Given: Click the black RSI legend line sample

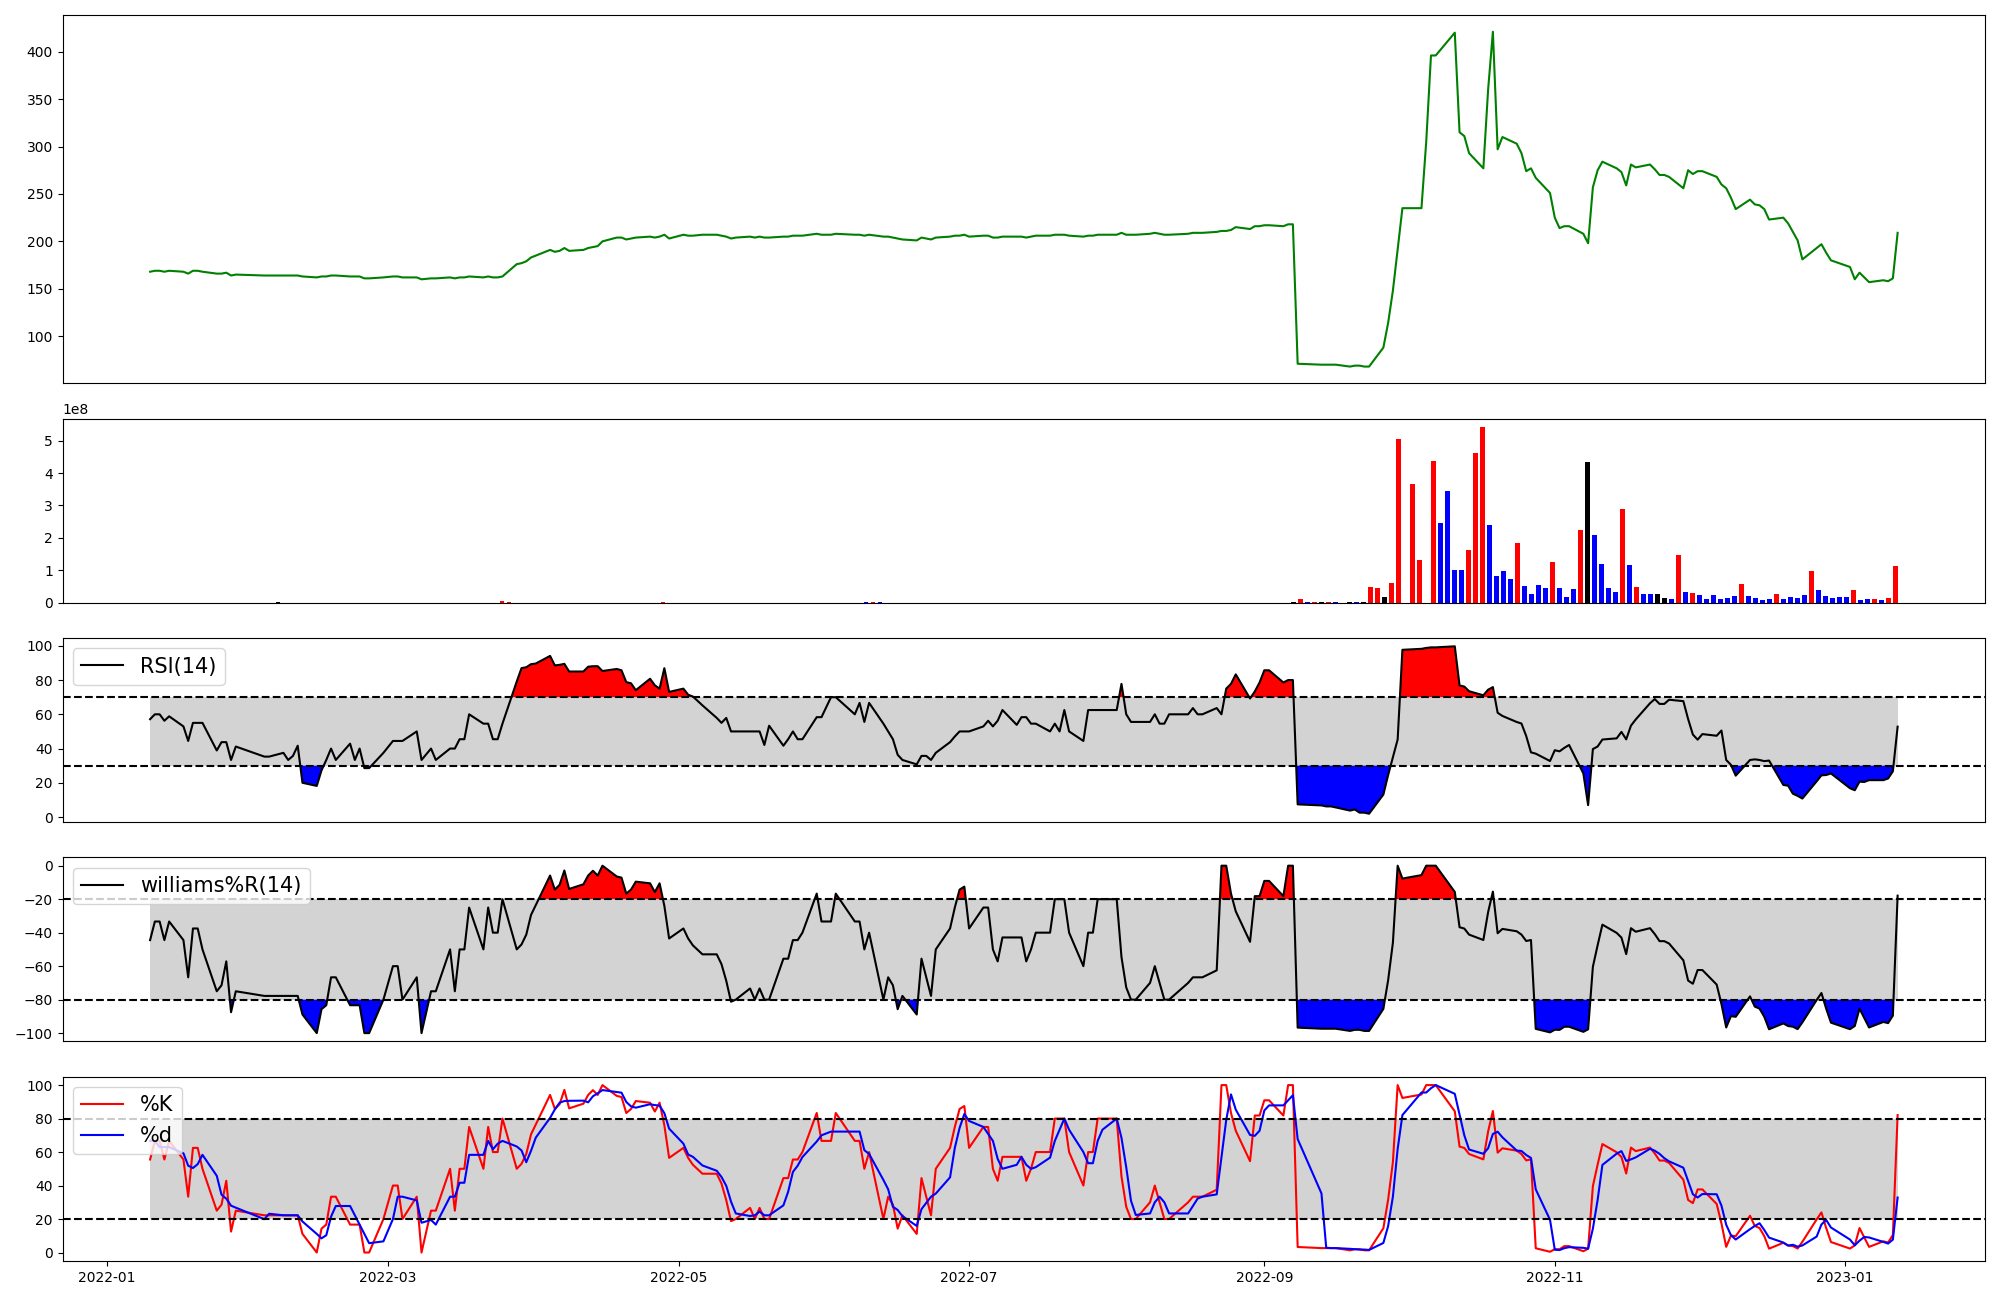Looking at the screenshot, I should 102,666.
